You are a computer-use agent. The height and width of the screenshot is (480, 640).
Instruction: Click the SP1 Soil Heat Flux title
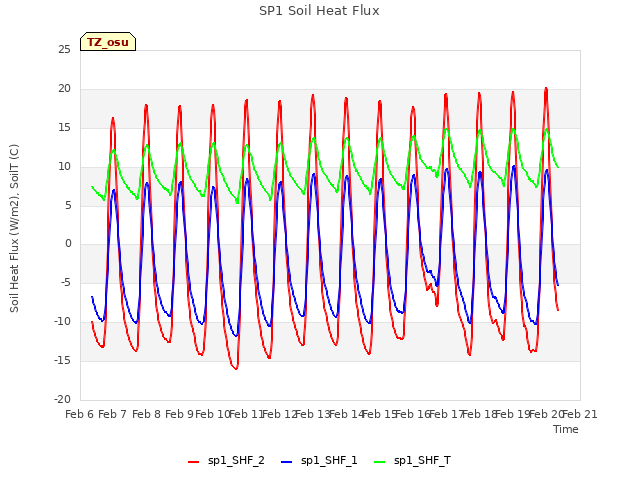point(319,11)
